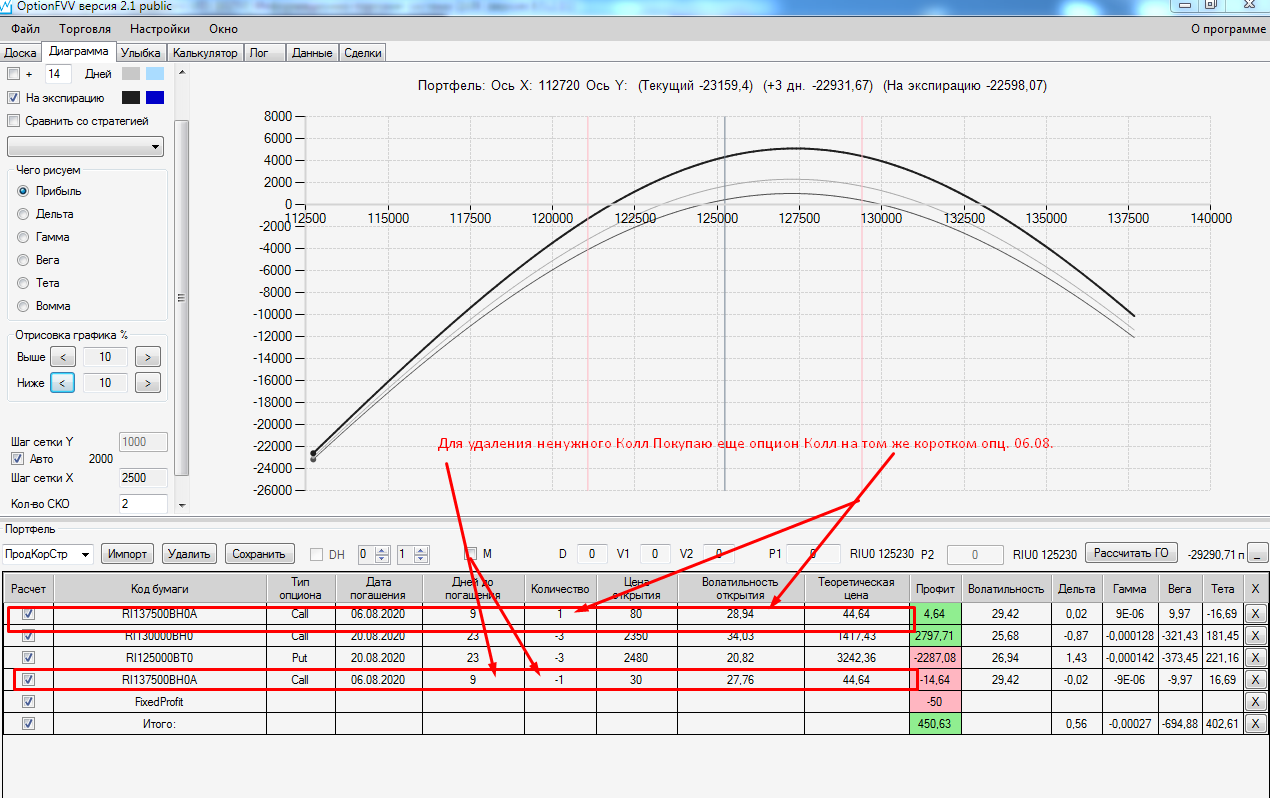This screenshot has width=1270, height=798.
Task: Decrease the Ниже cutoff with the left arrow
Action: click(62, 383)
